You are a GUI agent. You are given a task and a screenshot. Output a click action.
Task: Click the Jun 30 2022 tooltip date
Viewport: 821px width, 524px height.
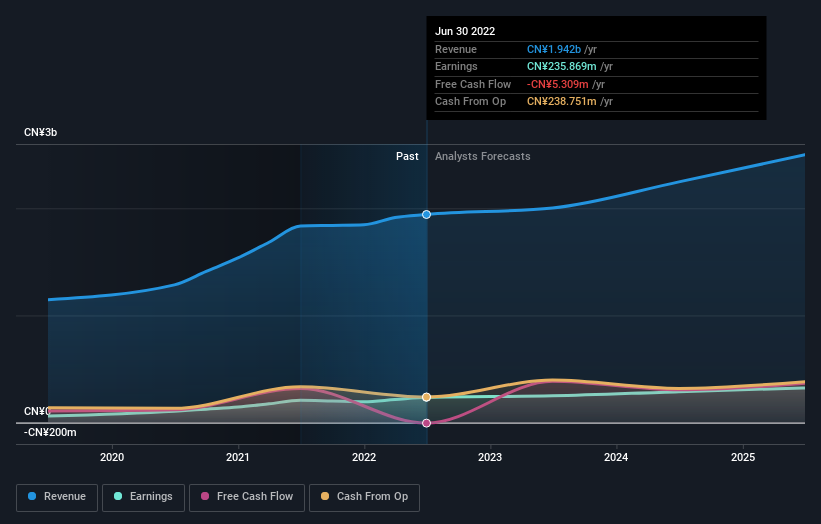(x=465, y=31)
